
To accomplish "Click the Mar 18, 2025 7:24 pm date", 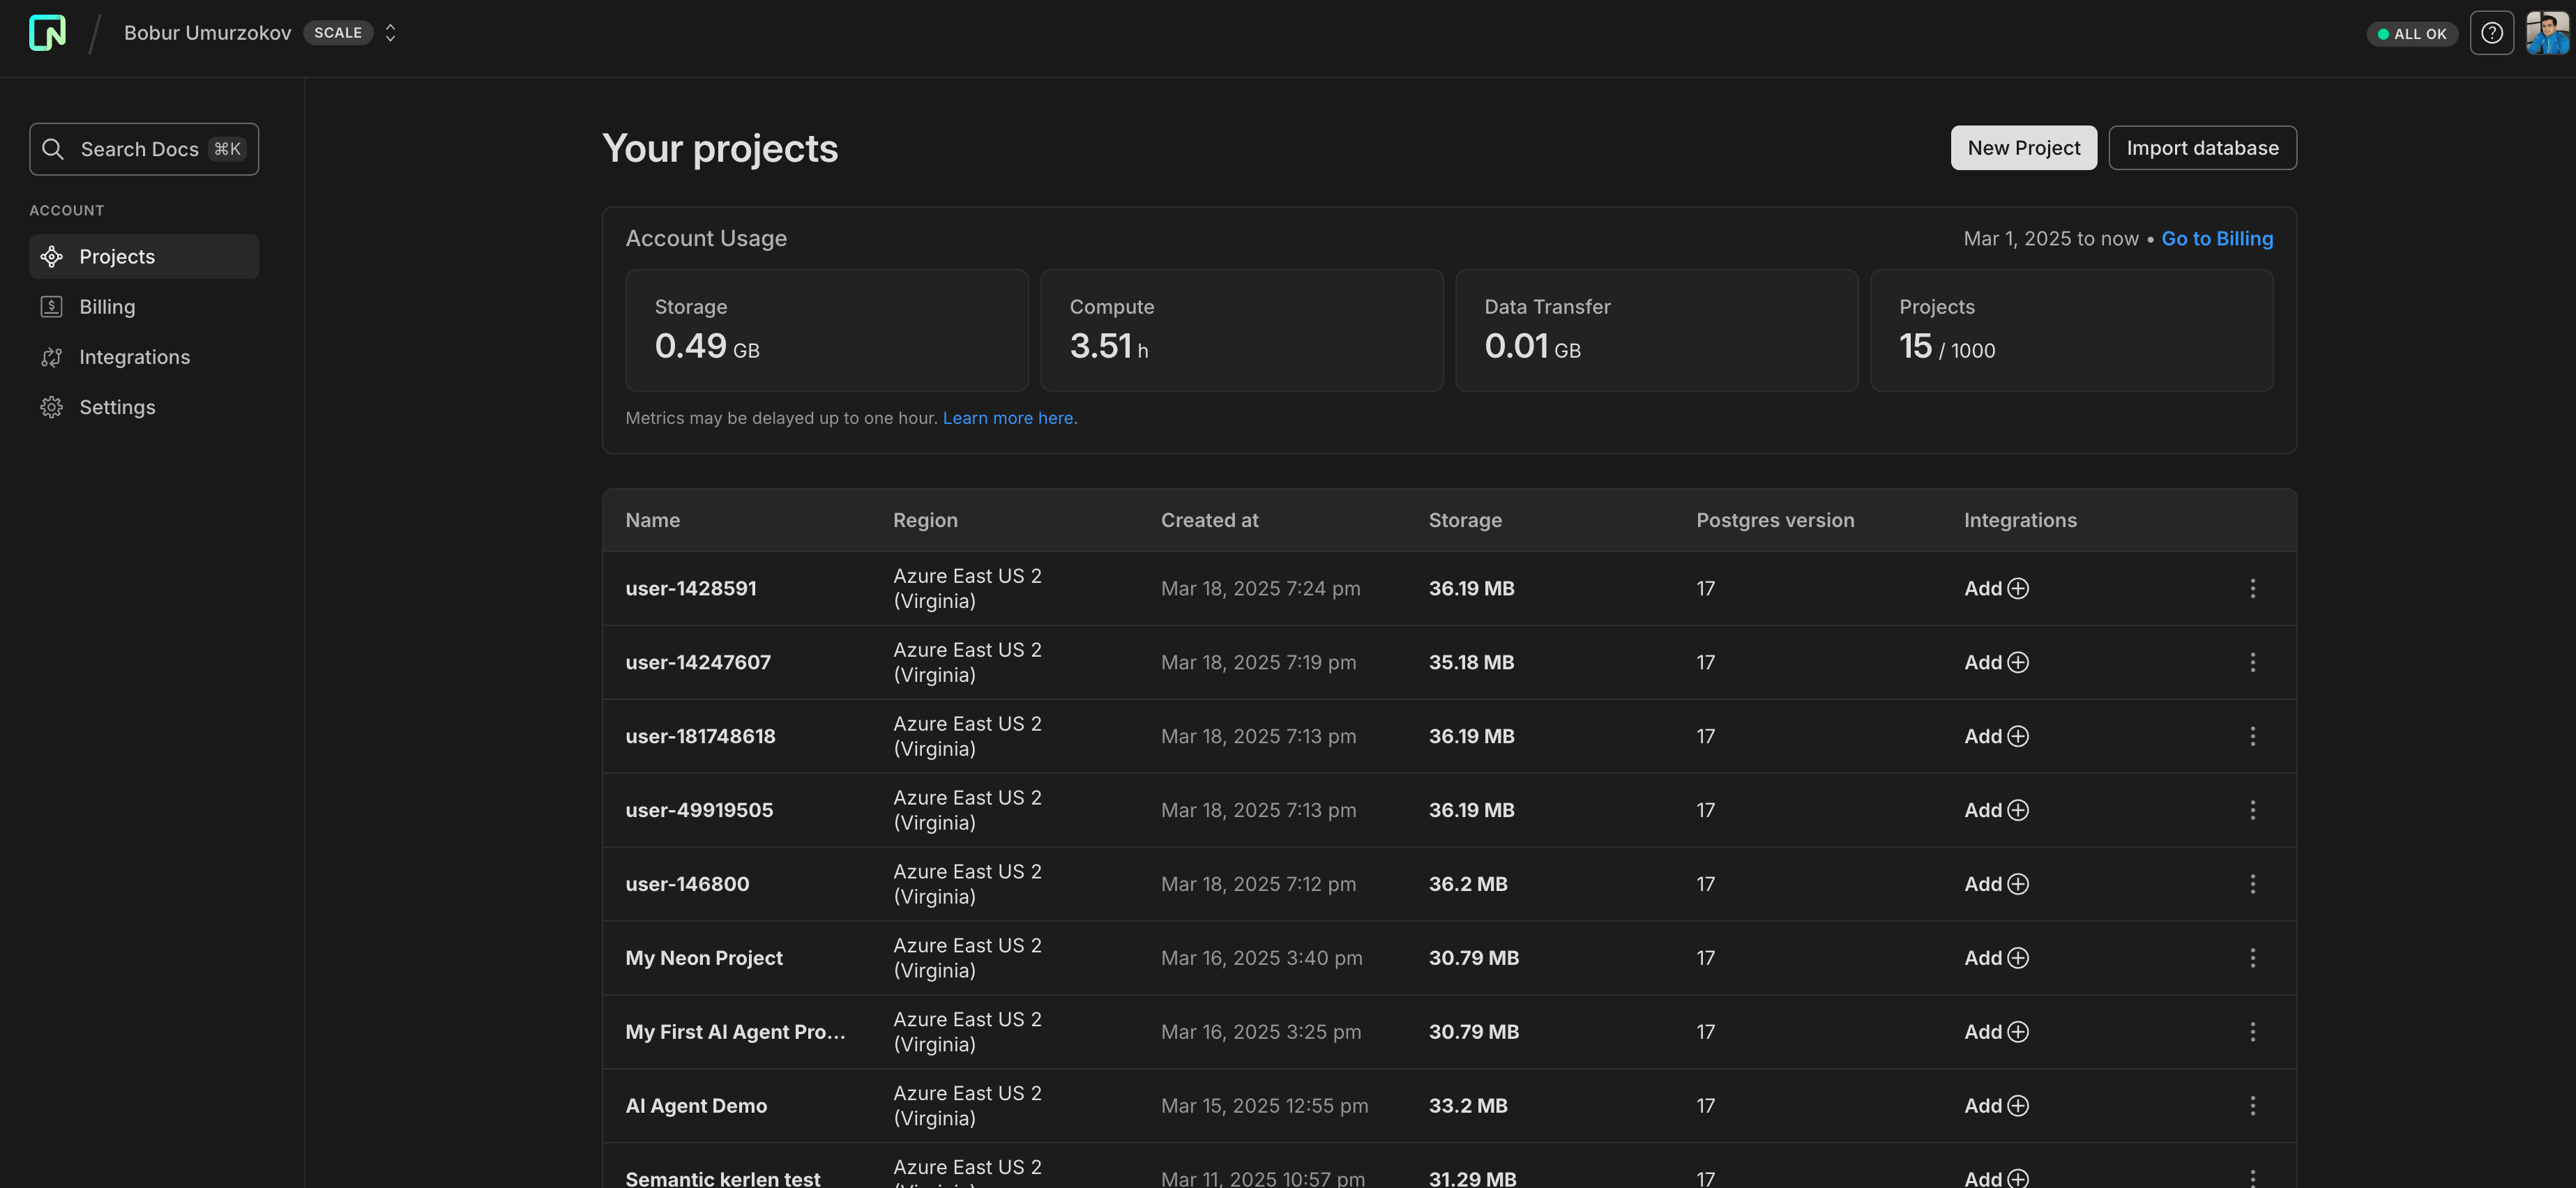I will coord(1260,589).
